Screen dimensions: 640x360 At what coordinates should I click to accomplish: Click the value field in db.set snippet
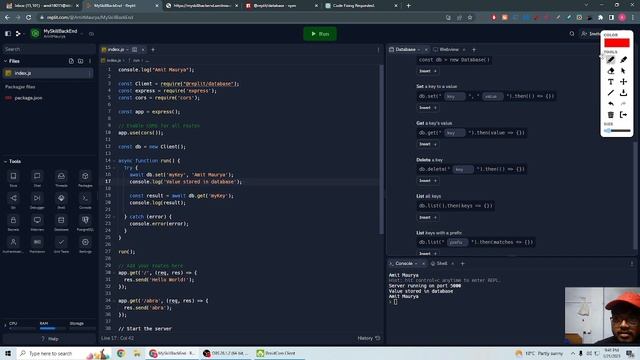click(492, 96)
